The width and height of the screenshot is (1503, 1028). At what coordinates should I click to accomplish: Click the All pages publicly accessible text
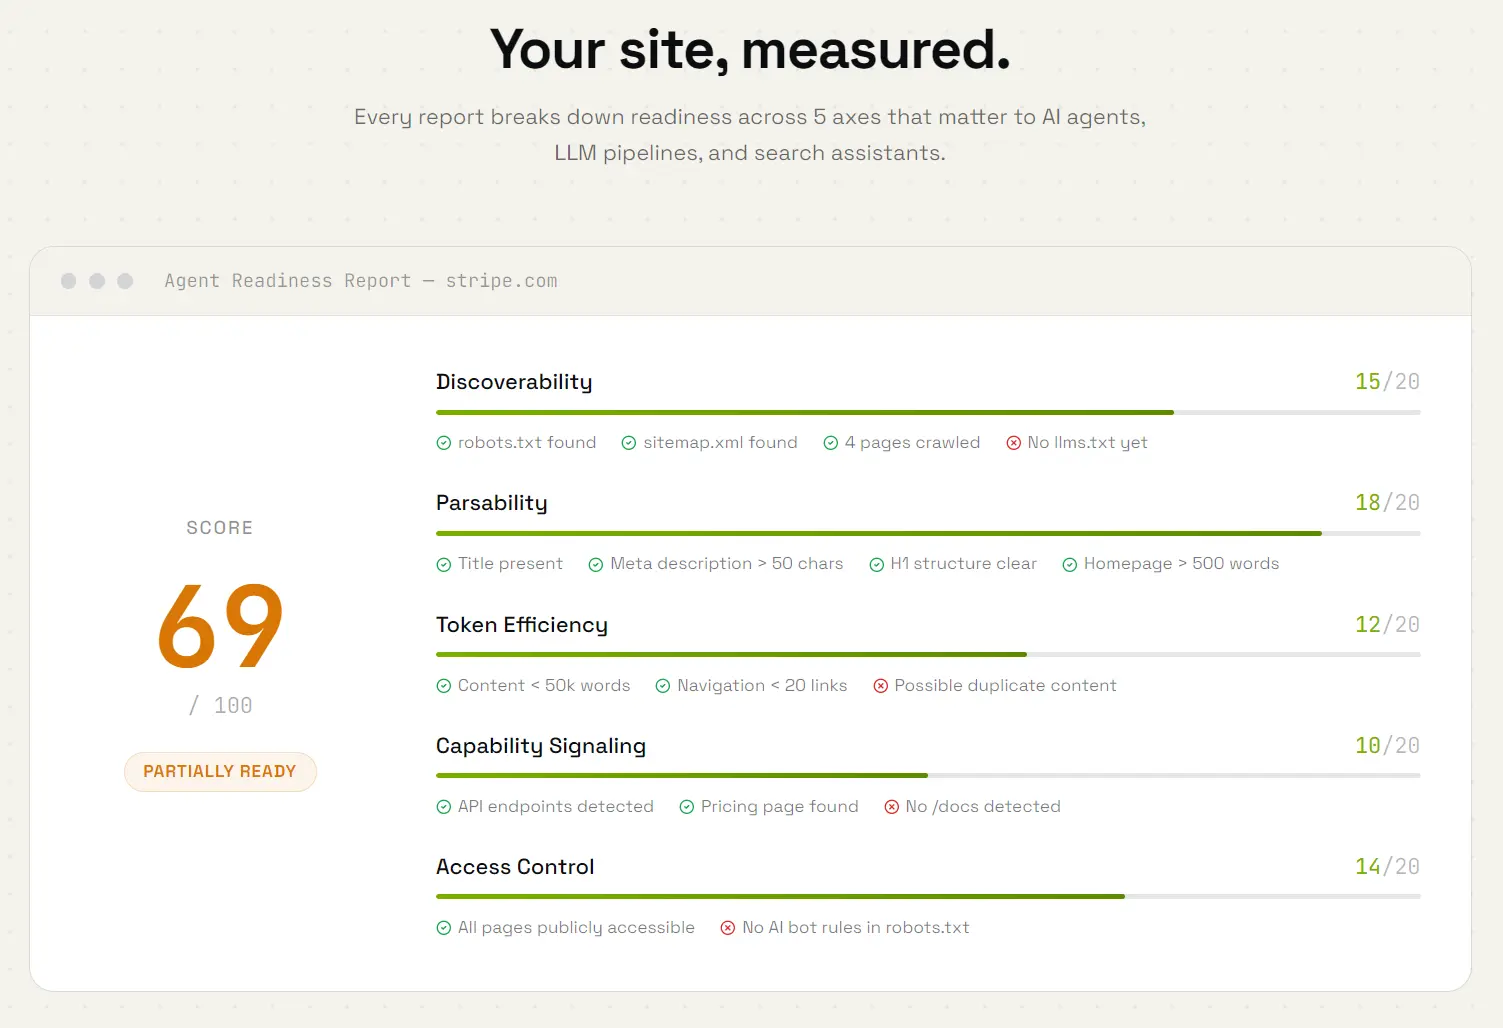576,928
